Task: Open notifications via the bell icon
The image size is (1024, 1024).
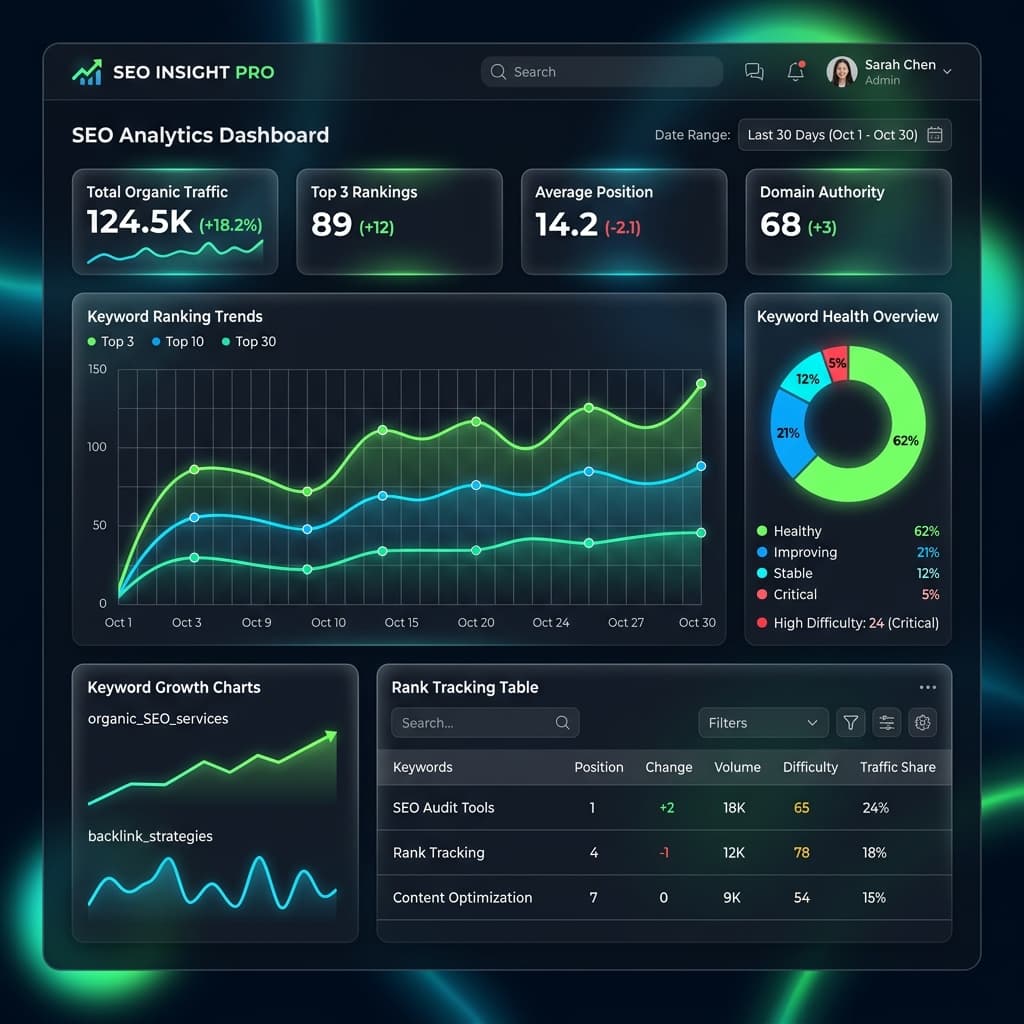Action: (x=794, y=71)
